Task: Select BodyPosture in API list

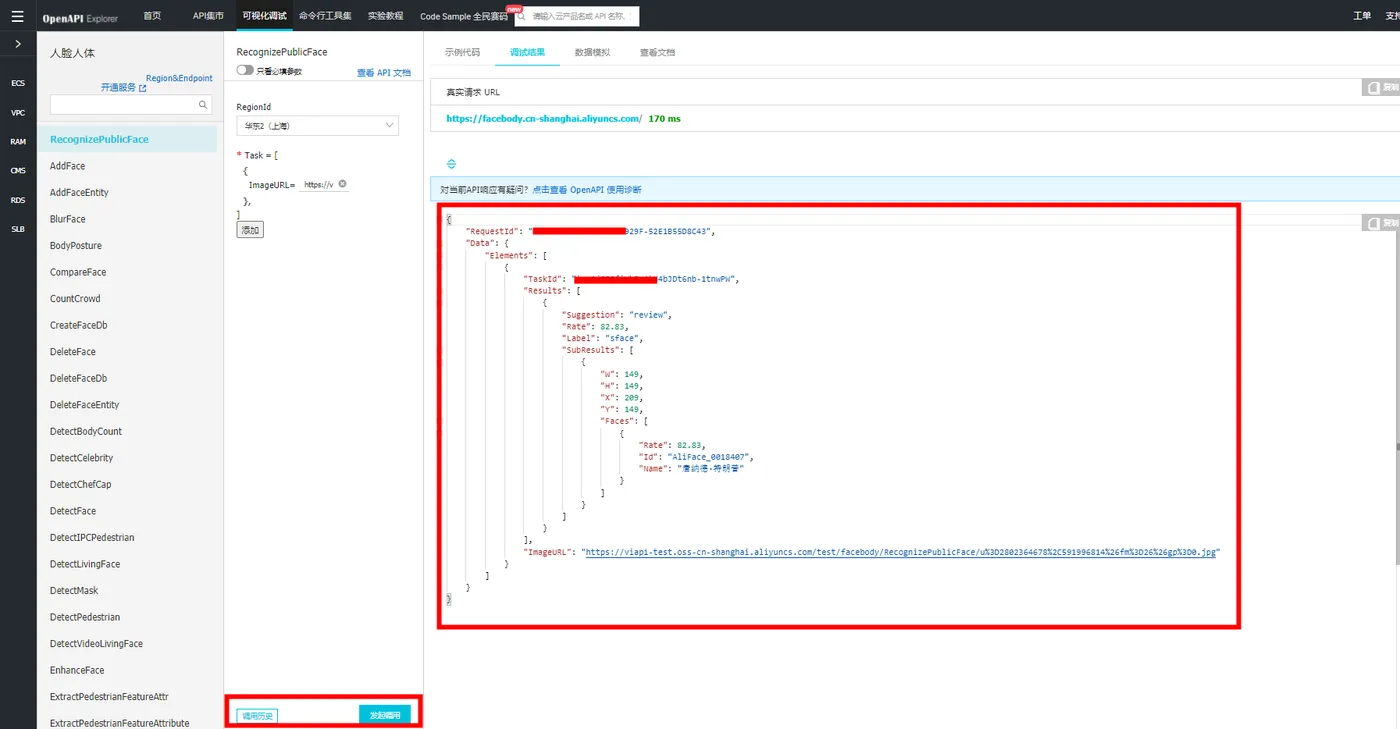Action: [76, 246]
